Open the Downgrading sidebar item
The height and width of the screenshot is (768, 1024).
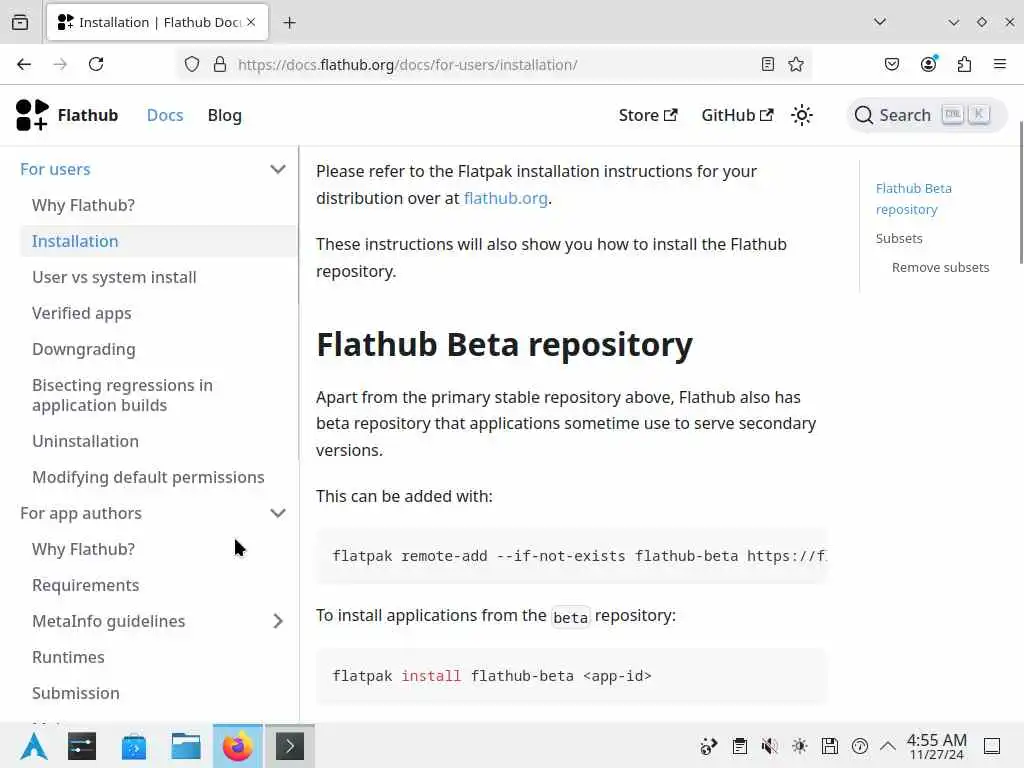pos(84,349)
